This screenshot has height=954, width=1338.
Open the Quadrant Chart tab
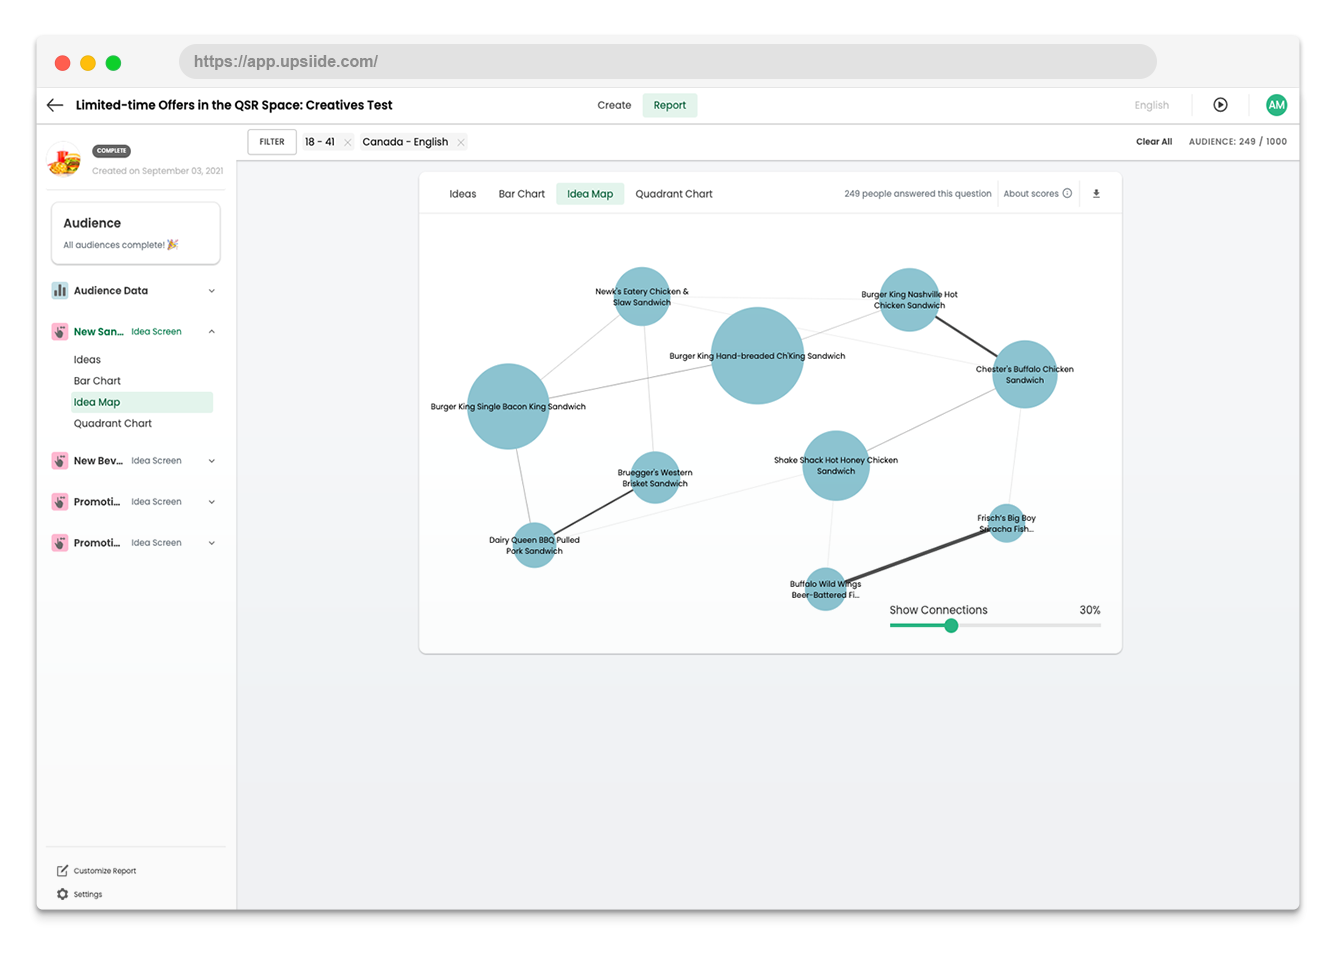click(x=674, y=194)
